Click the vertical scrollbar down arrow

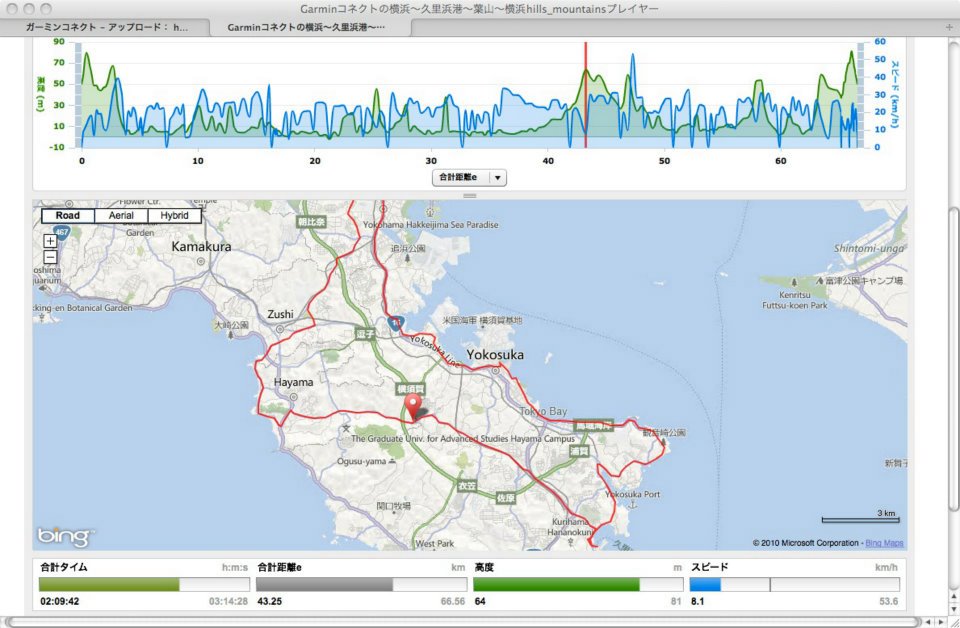point(954,607)
